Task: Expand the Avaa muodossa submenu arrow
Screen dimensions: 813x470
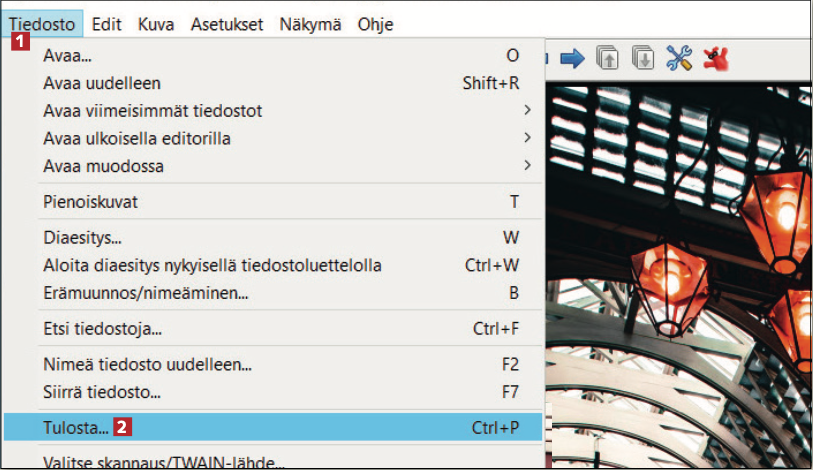Action: click(527, 165)
